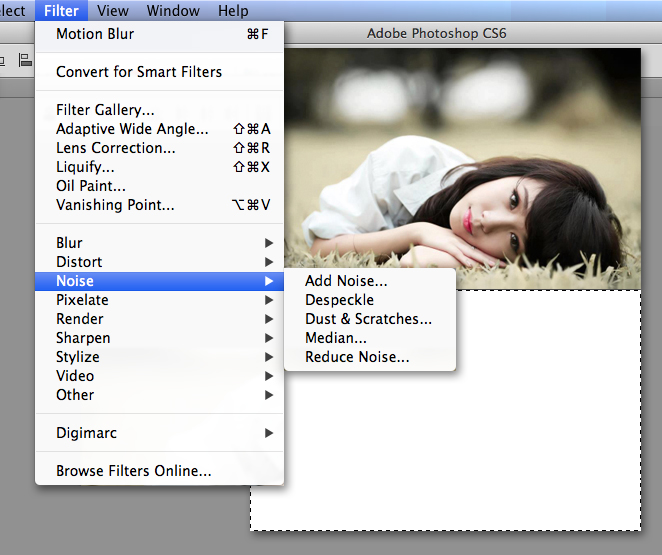This screenshot has height=555, width=662.
Task: Open the Reduce Noise dialog
Action: click(357, 357)
